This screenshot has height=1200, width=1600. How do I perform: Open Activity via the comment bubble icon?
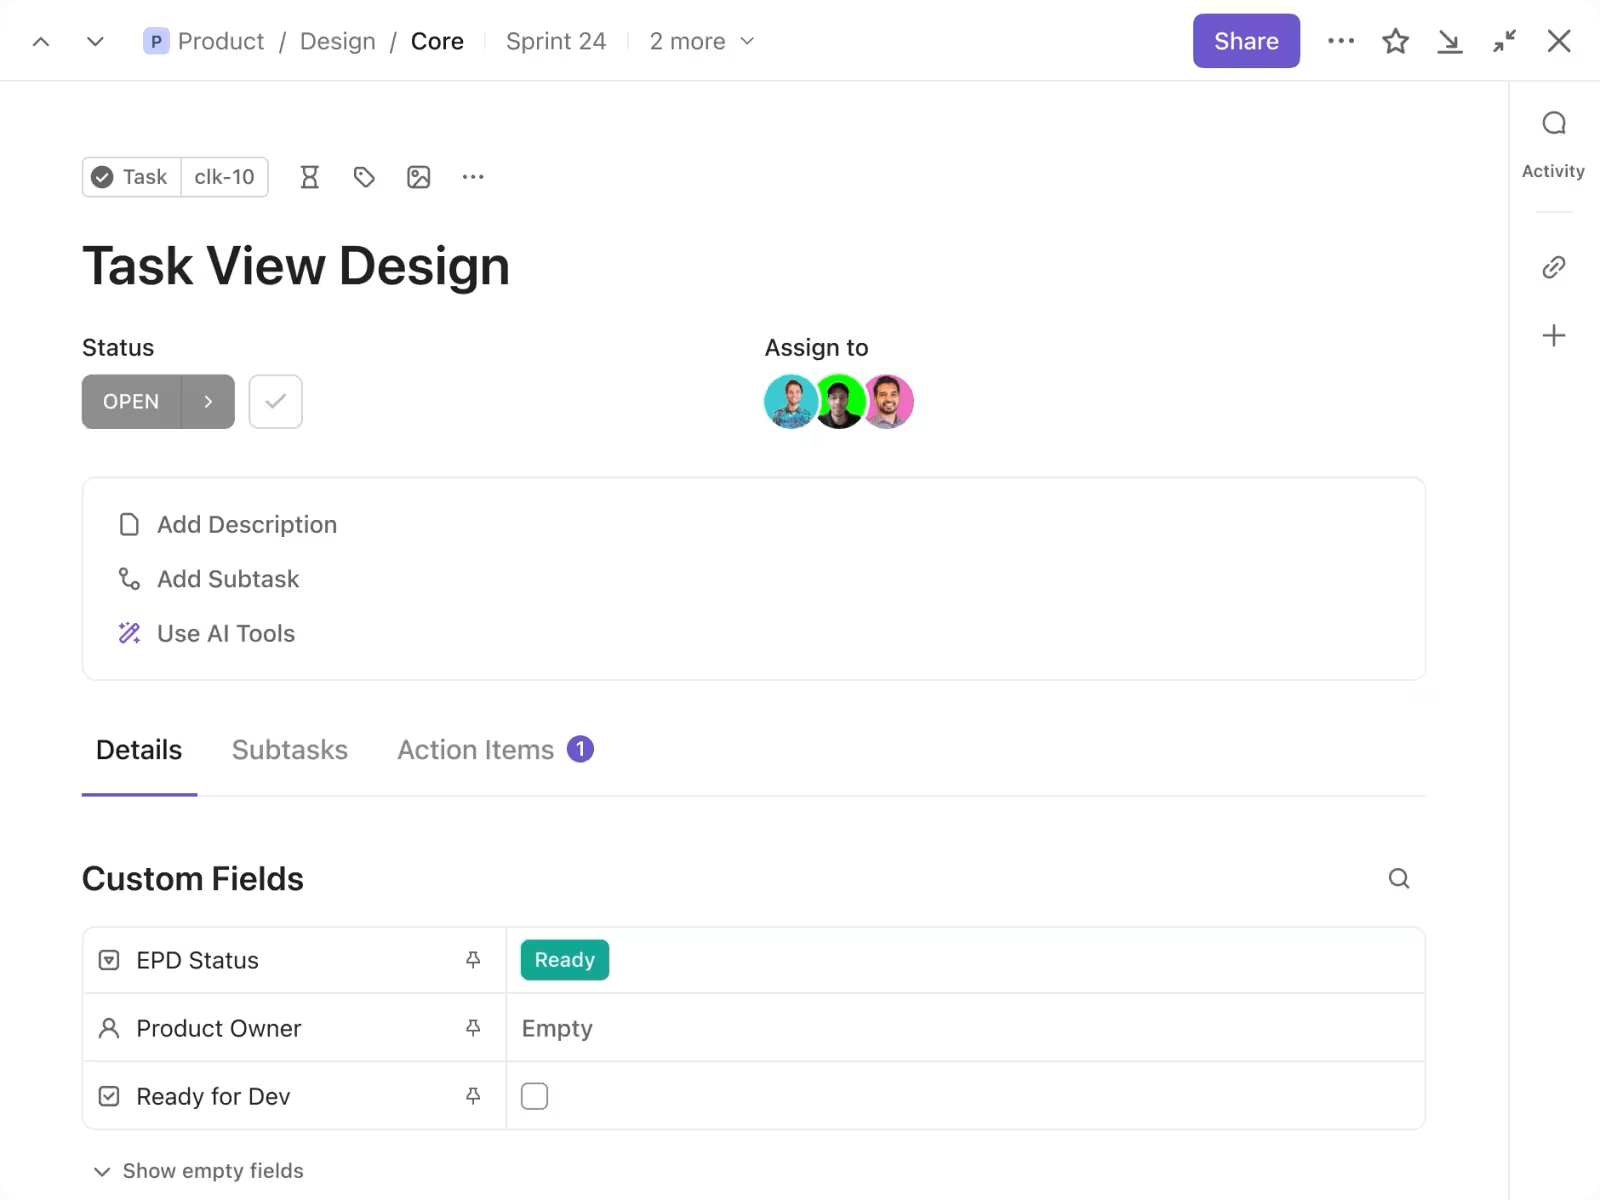tap(1553, 122)
